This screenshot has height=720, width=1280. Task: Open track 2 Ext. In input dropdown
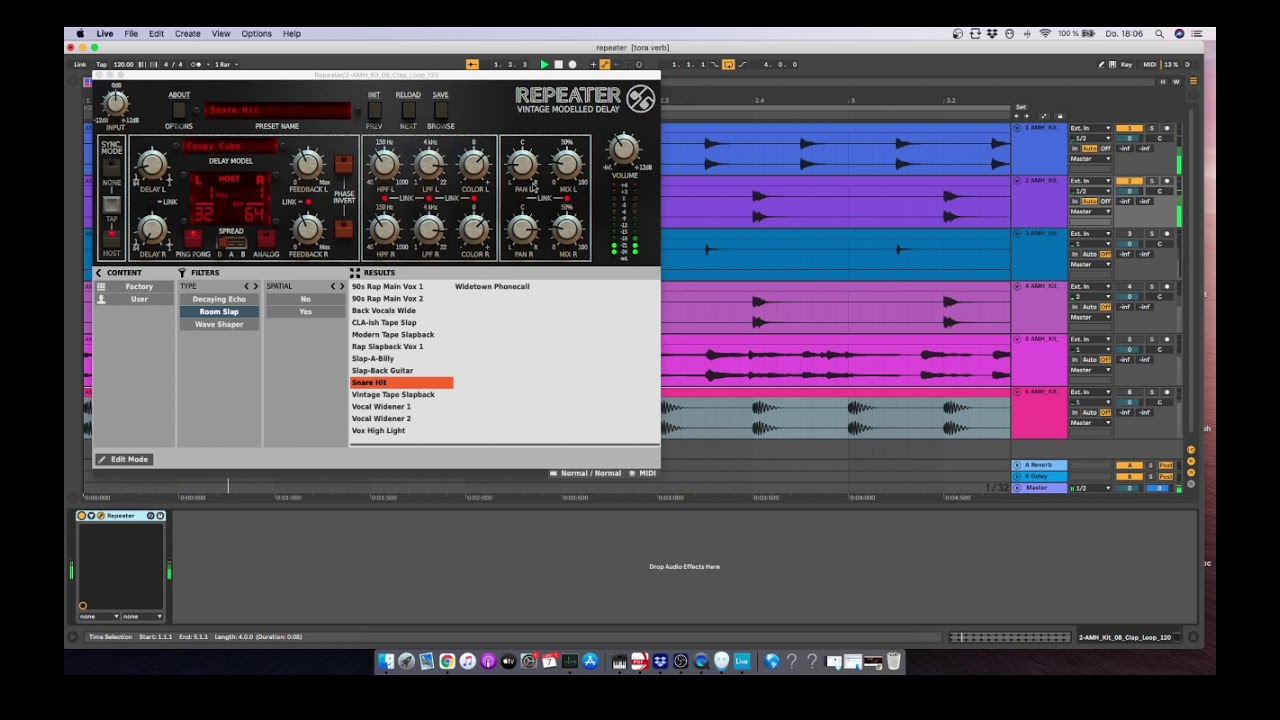(1090, 181)
